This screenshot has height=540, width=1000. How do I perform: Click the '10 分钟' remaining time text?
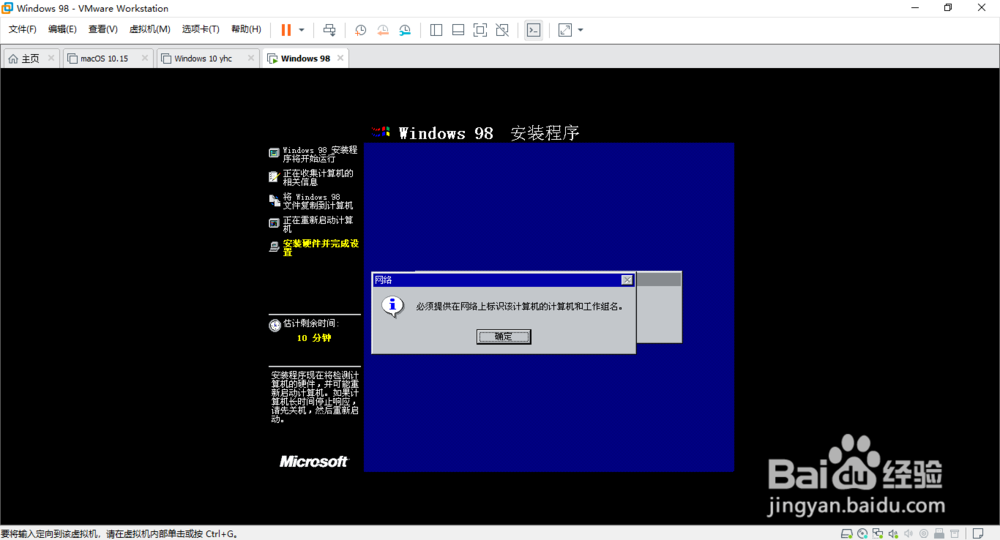pyautogui.click(x=314, y=338)
